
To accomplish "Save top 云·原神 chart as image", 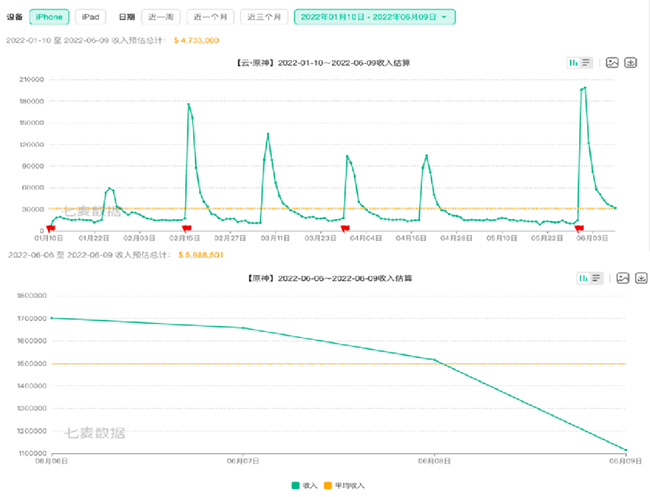I will 612,63.
